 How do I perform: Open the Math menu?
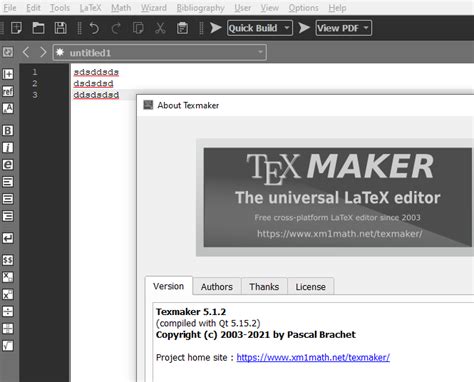tap(121, 8)
